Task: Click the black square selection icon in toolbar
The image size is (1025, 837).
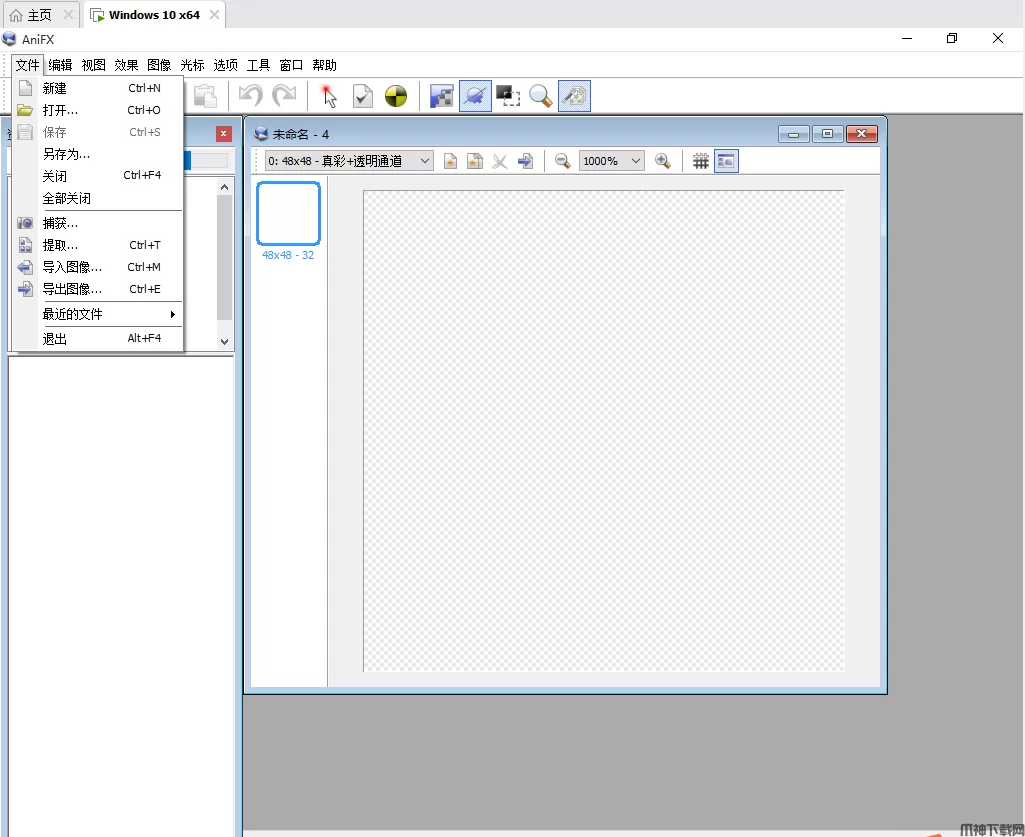Action: click(508, 96)
